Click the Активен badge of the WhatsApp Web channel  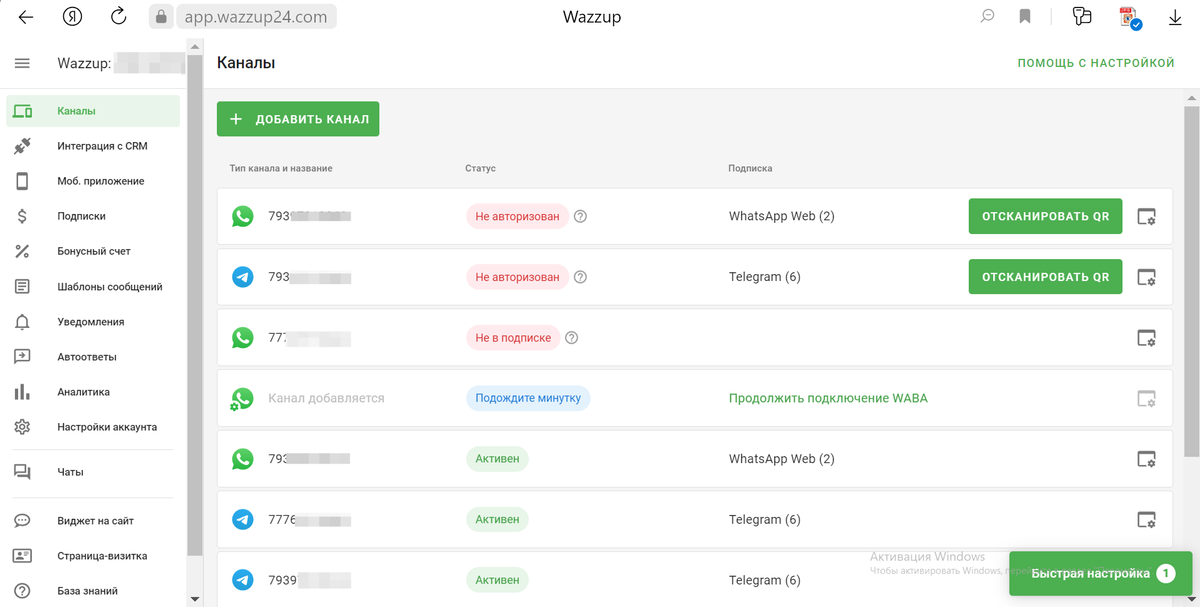click(497, 459)
